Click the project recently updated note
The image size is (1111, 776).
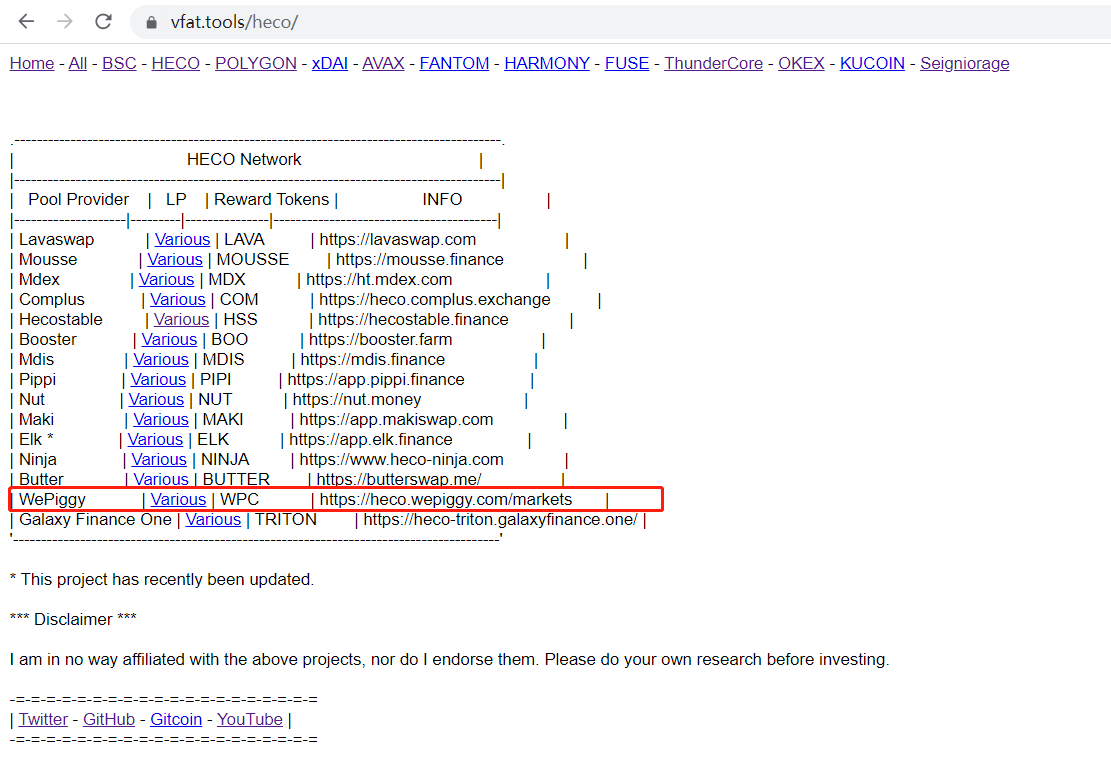pos(162,580)
